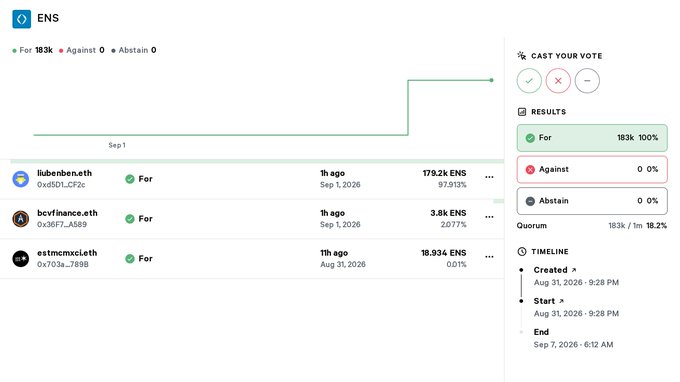Viewport: 680px width, 382px height.
Task: Click the Quorum 18.2% value
Action: point(656,225)
